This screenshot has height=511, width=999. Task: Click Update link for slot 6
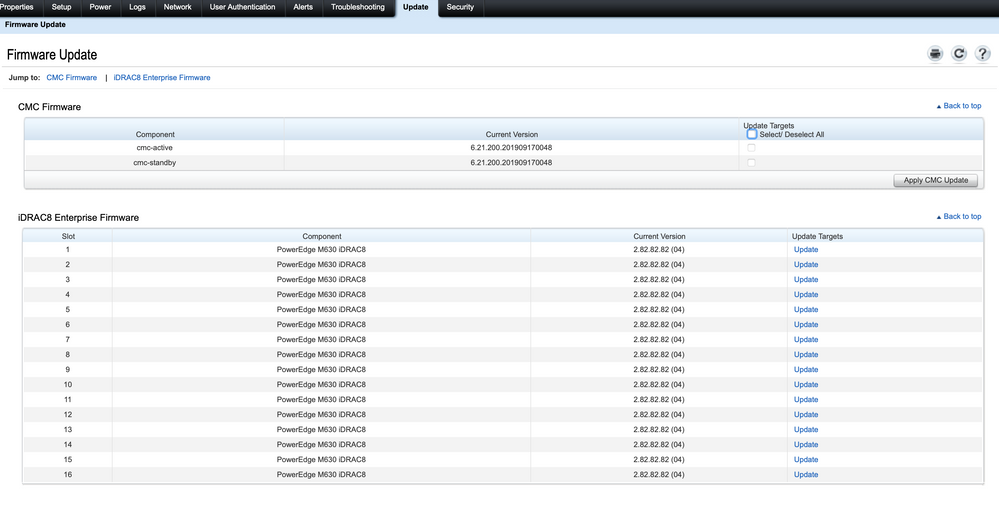click(806, 325)
